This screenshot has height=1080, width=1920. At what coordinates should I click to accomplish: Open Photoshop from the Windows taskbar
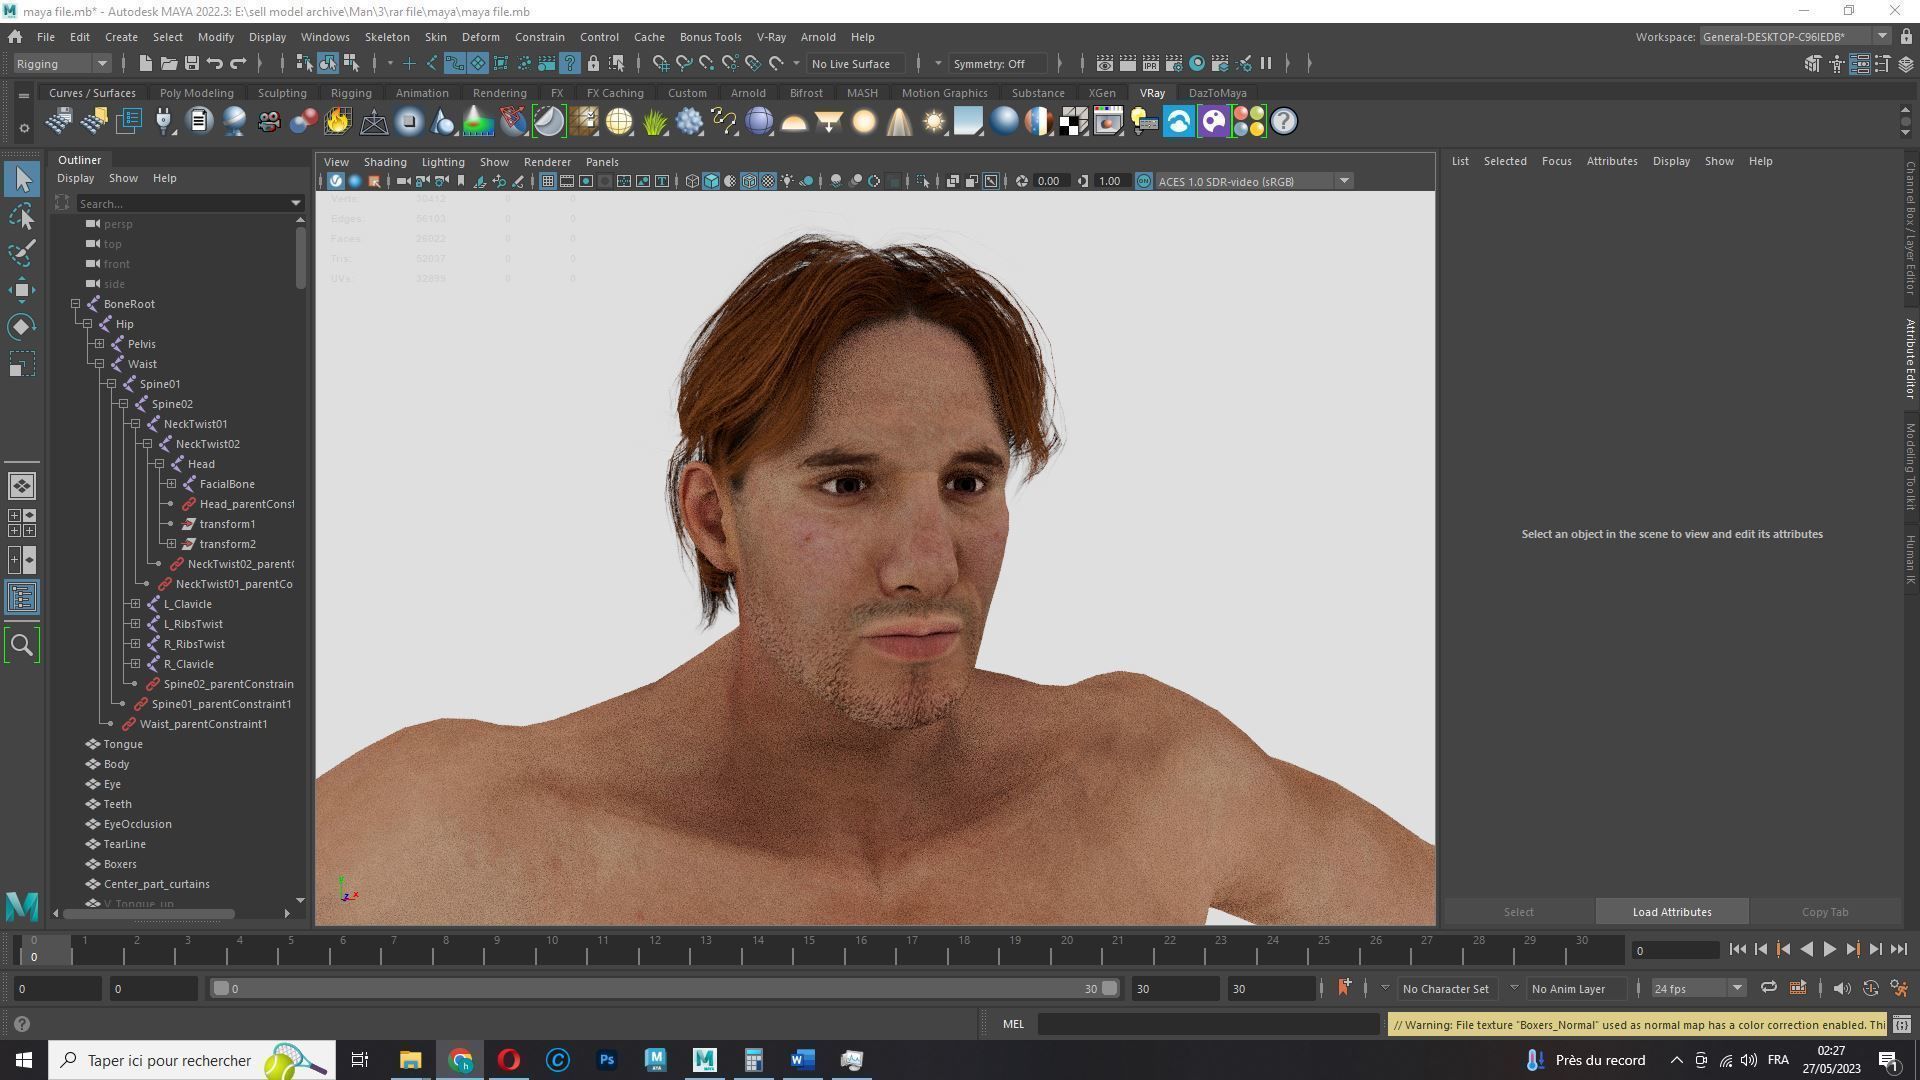(x=607, y=1060)
